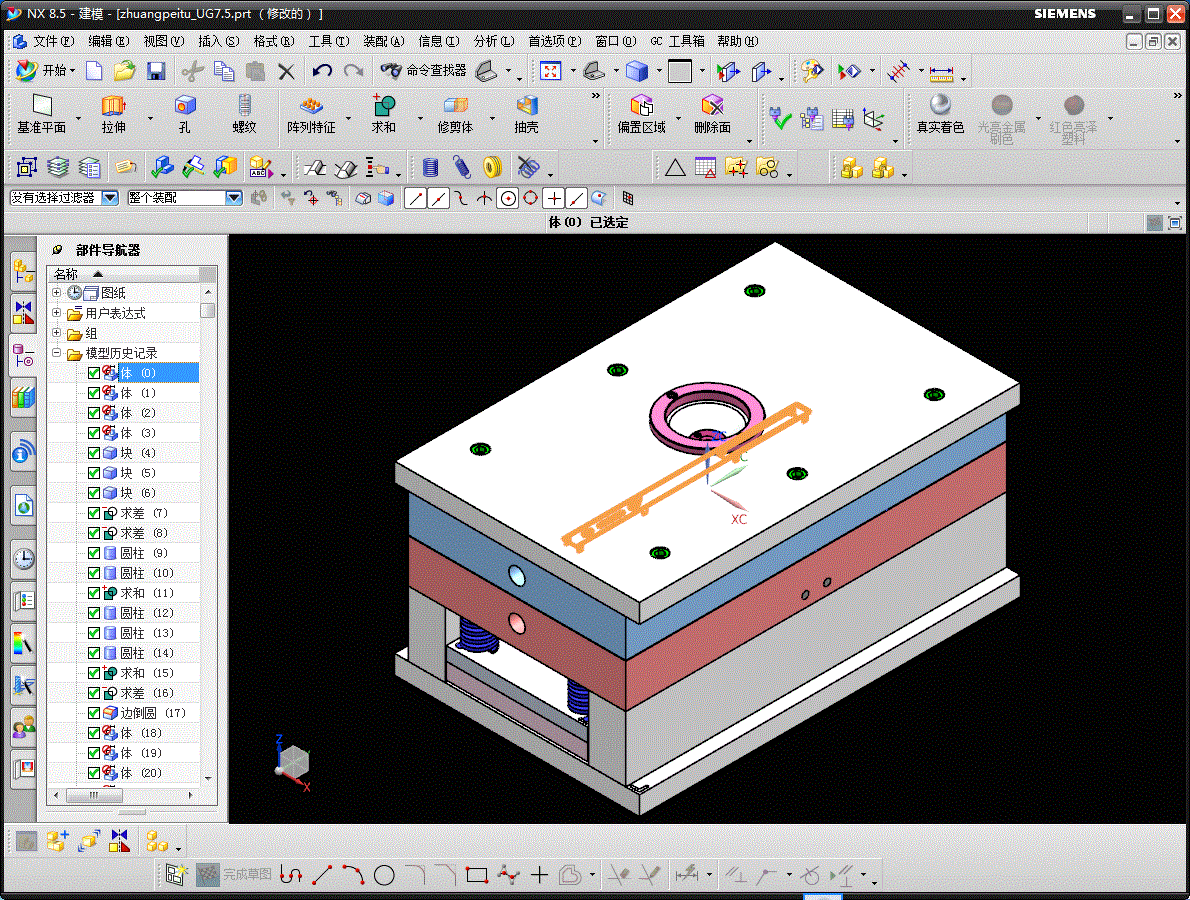Image resolution: width=1190 pixels, height=900 pixels.
Task: Click the Unite (求和) tool
Action: 383,114
